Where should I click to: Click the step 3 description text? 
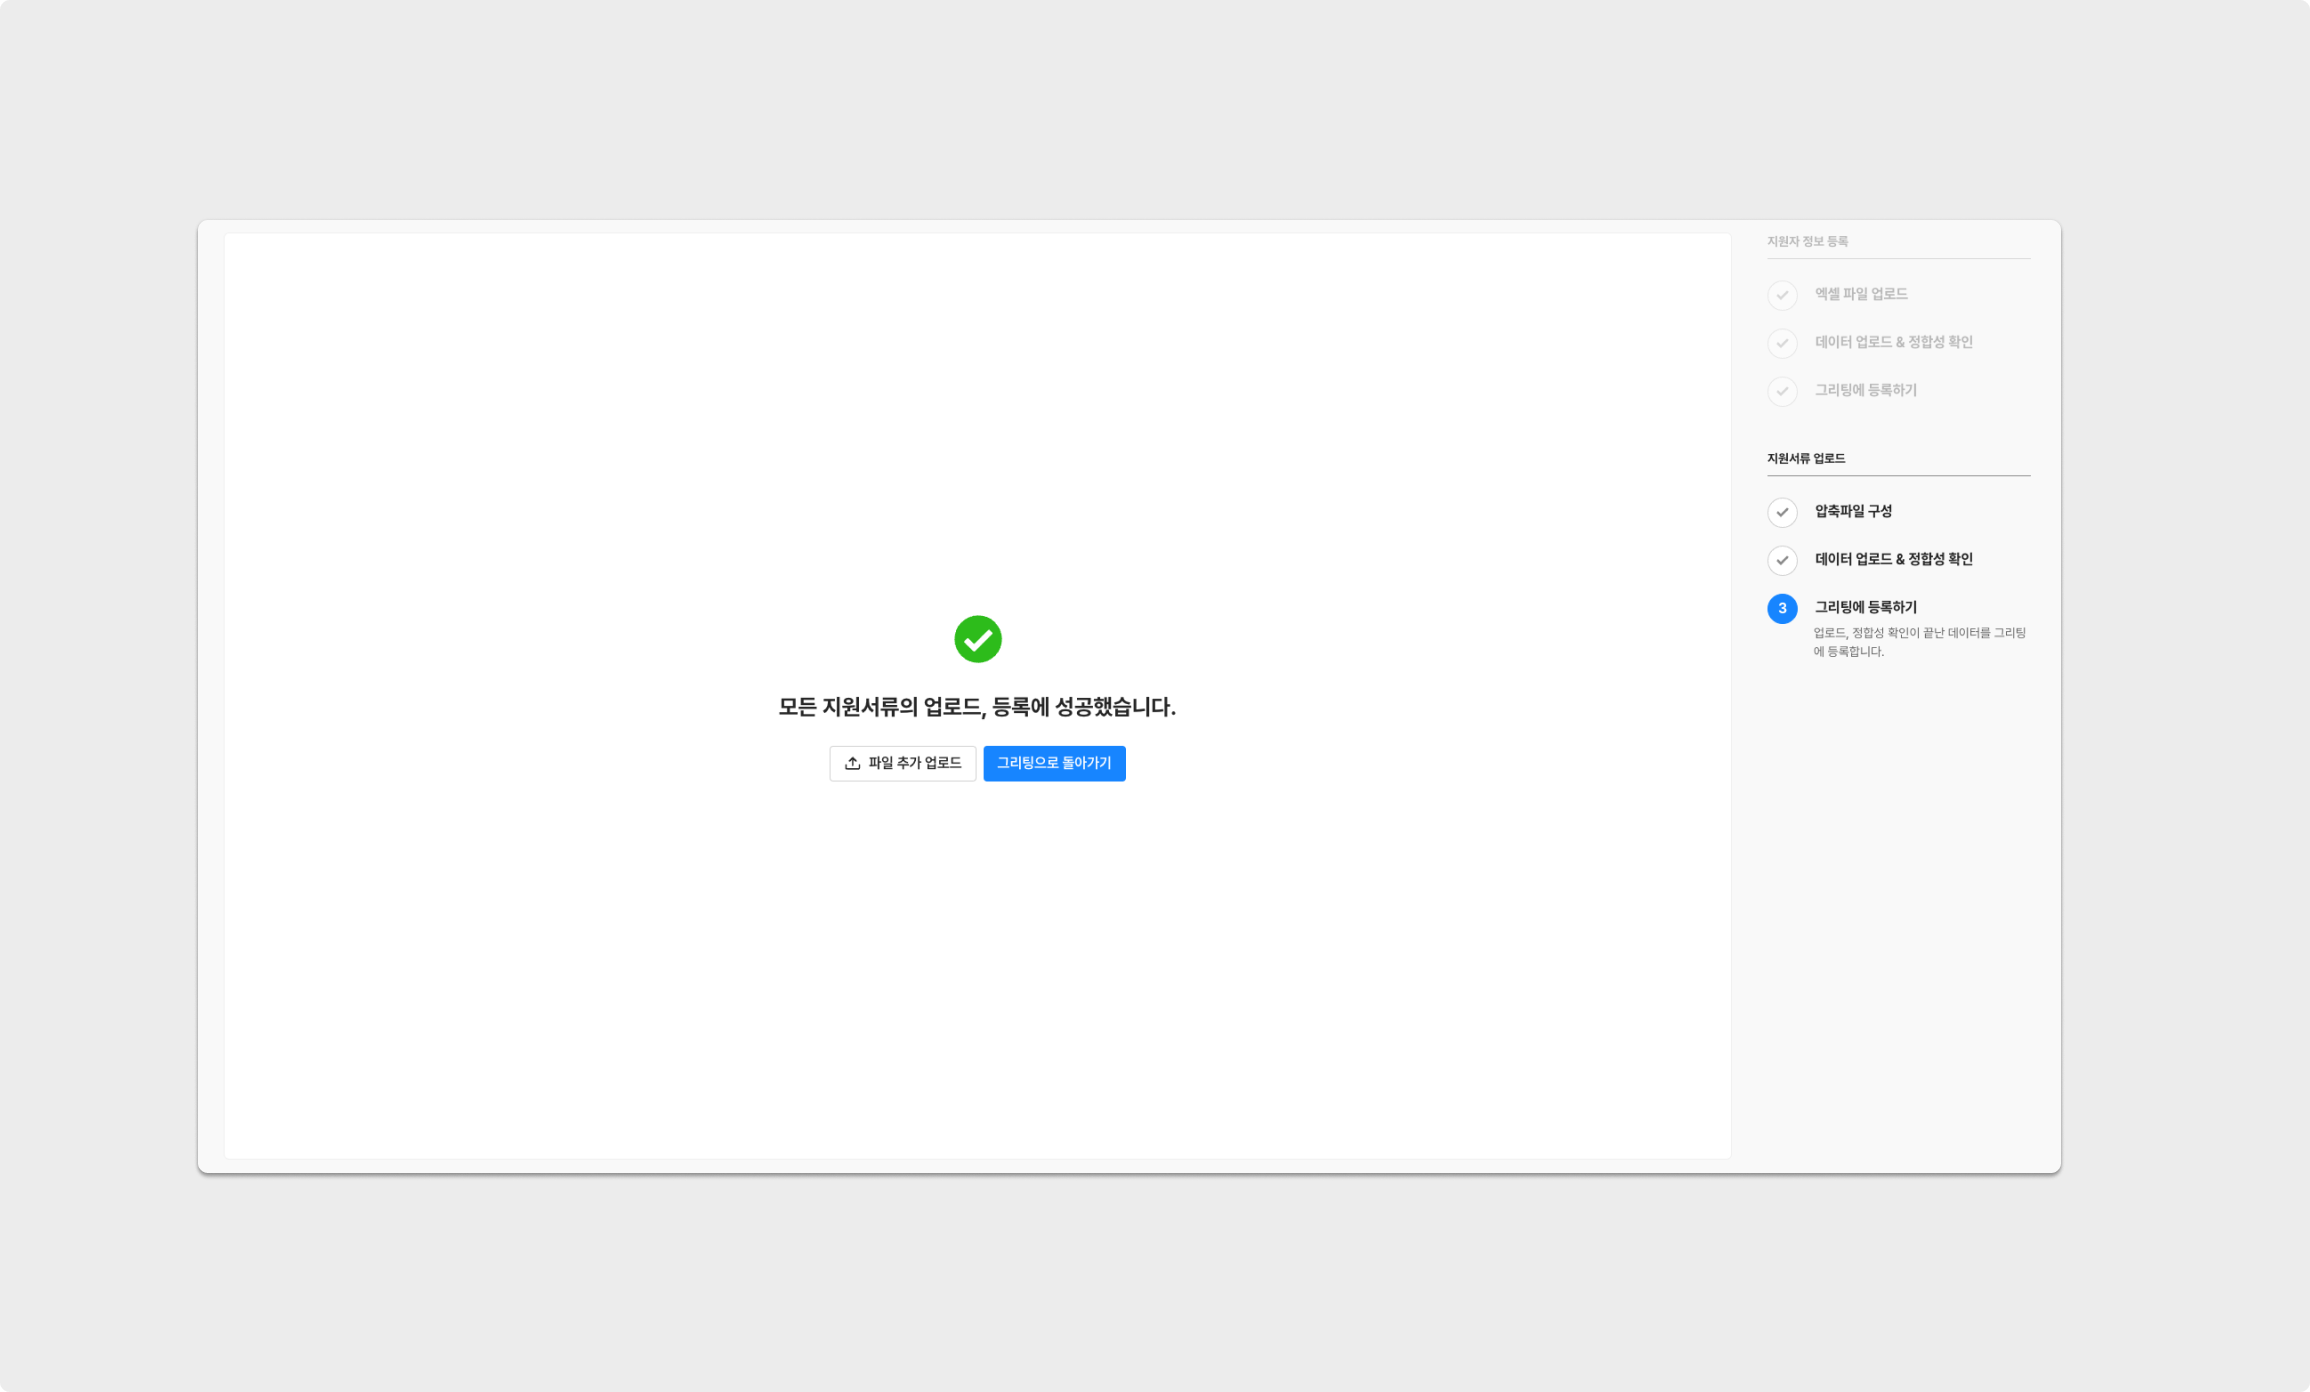pos(1918,642)
